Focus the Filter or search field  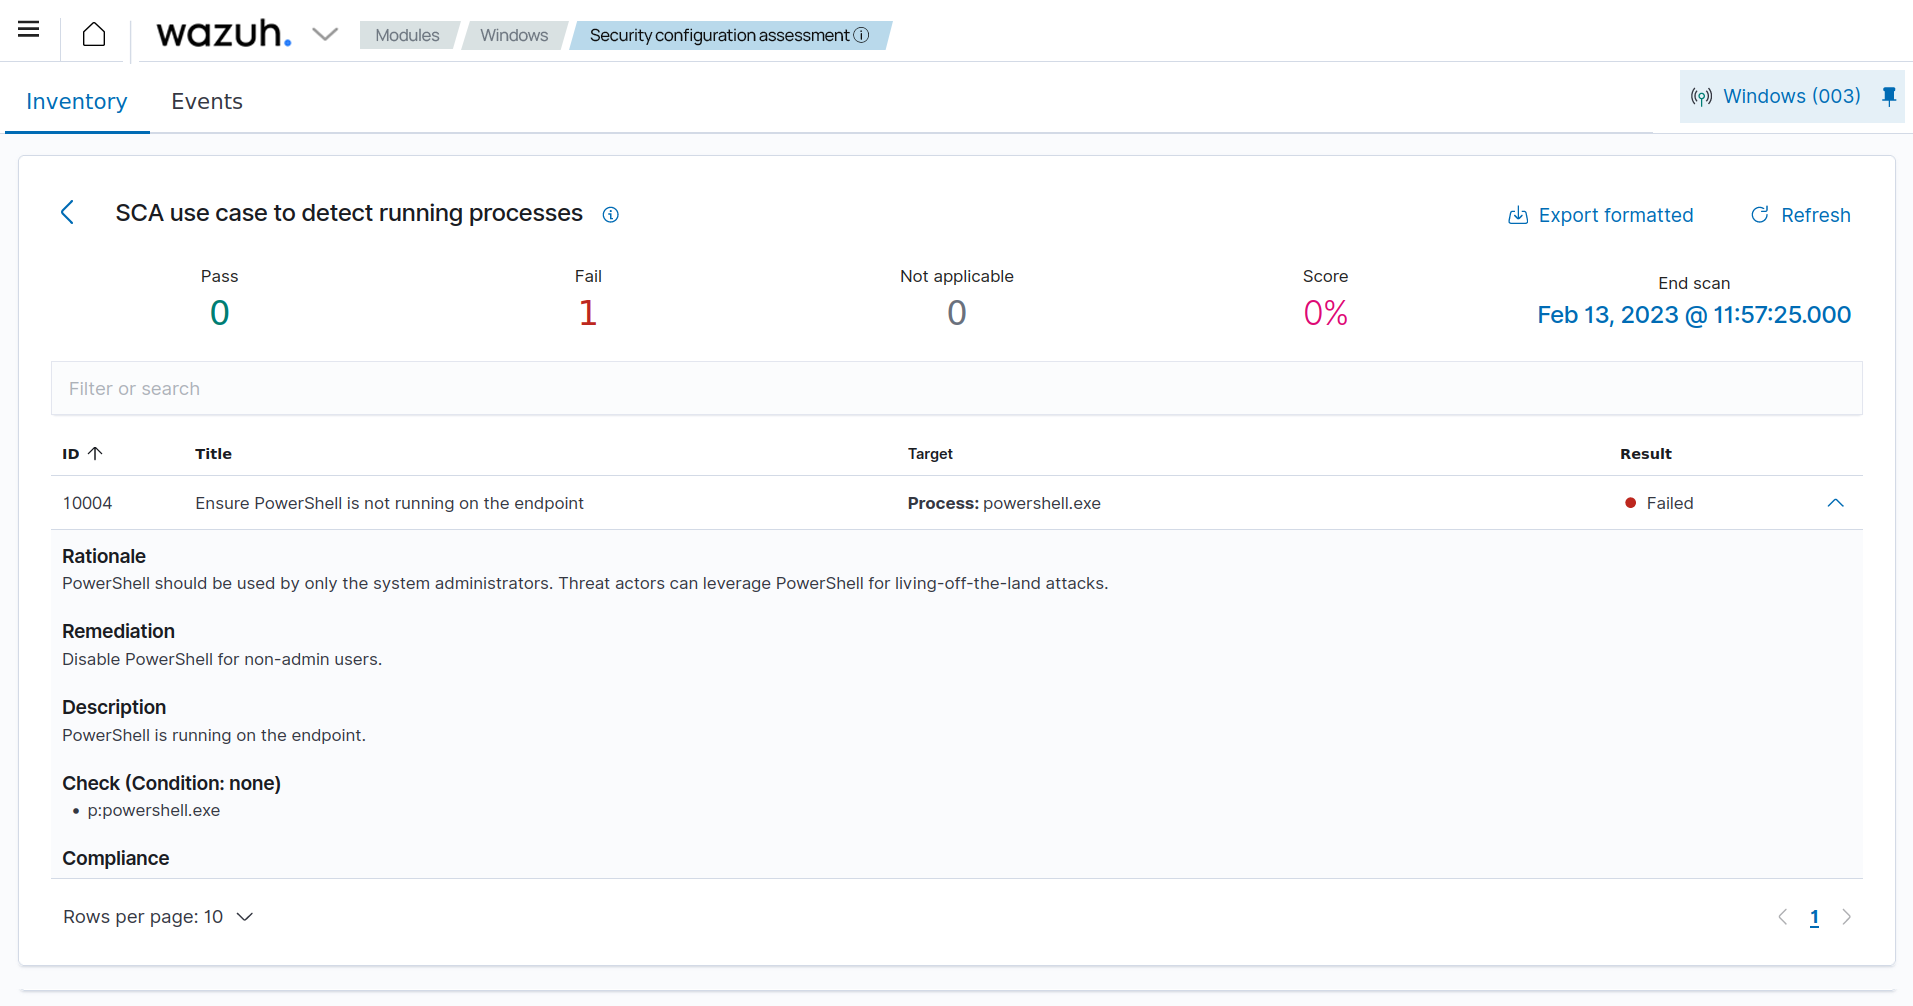point(957,388)
